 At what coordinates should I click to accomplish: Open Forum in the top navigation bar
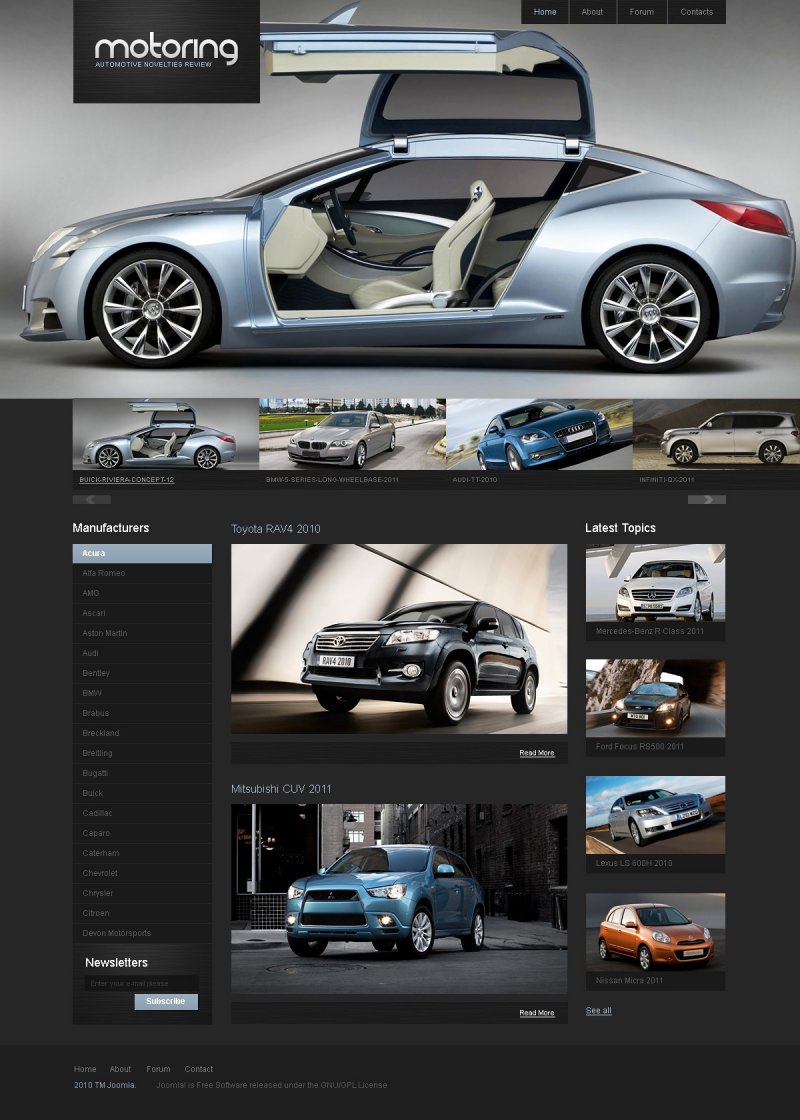click(x=641, y=12)
